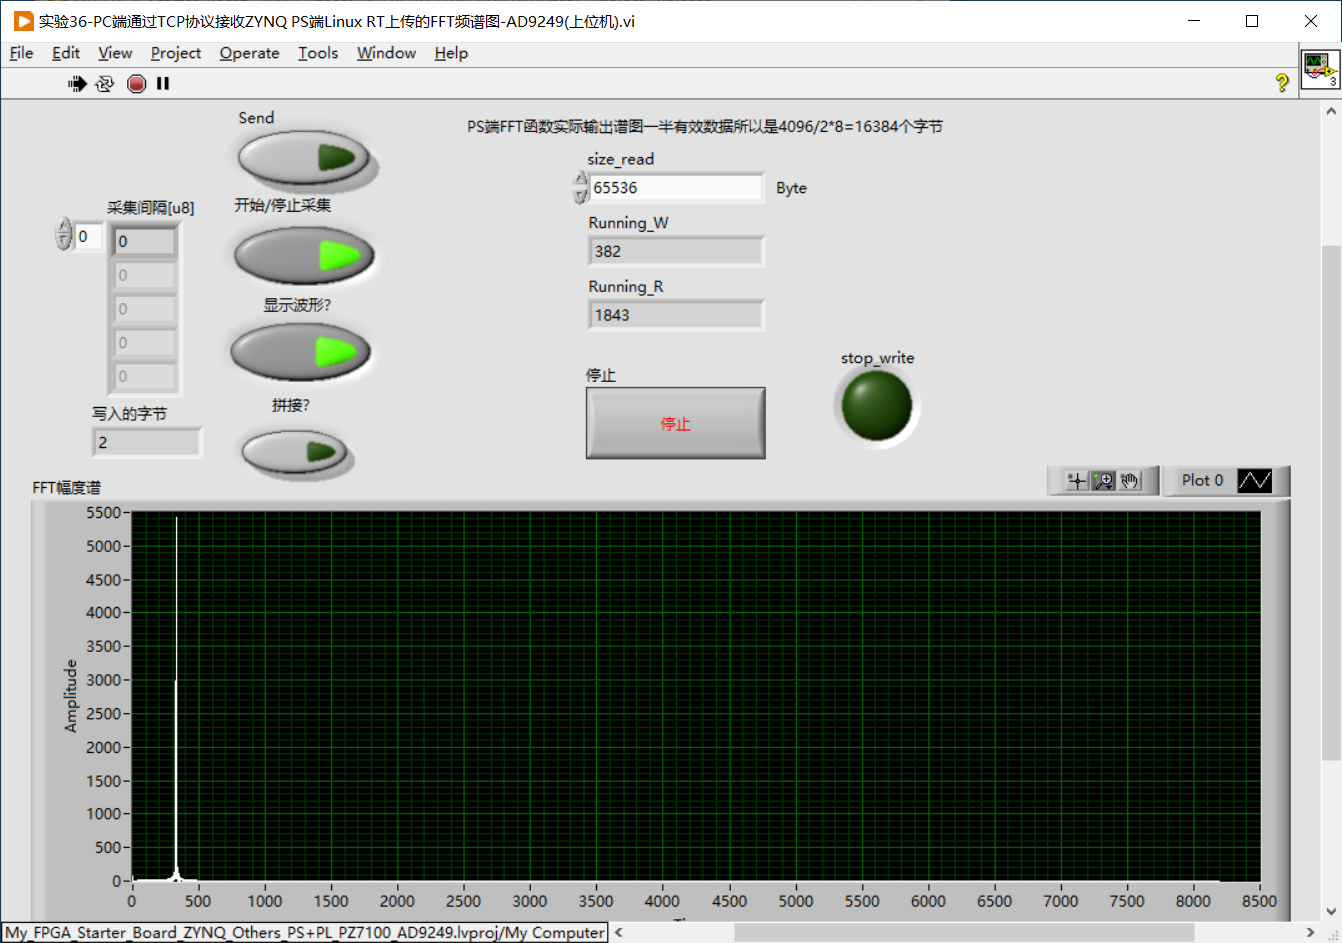Open the Edit menu
Viewport: 1342px width, 943px height.
[66, 53]
